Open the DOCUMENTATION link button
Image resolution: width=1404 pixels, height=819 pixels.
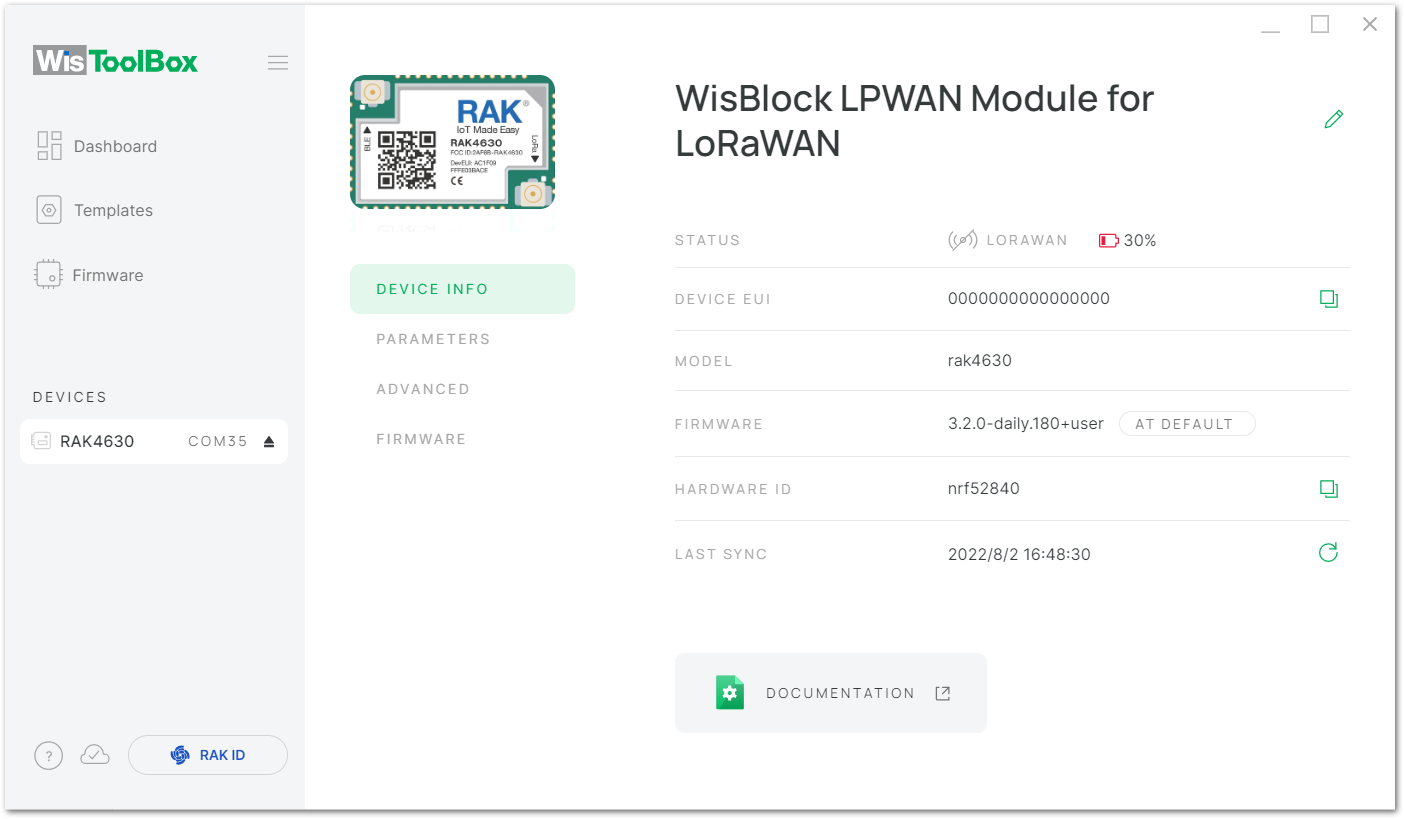(x=831, y=693)
